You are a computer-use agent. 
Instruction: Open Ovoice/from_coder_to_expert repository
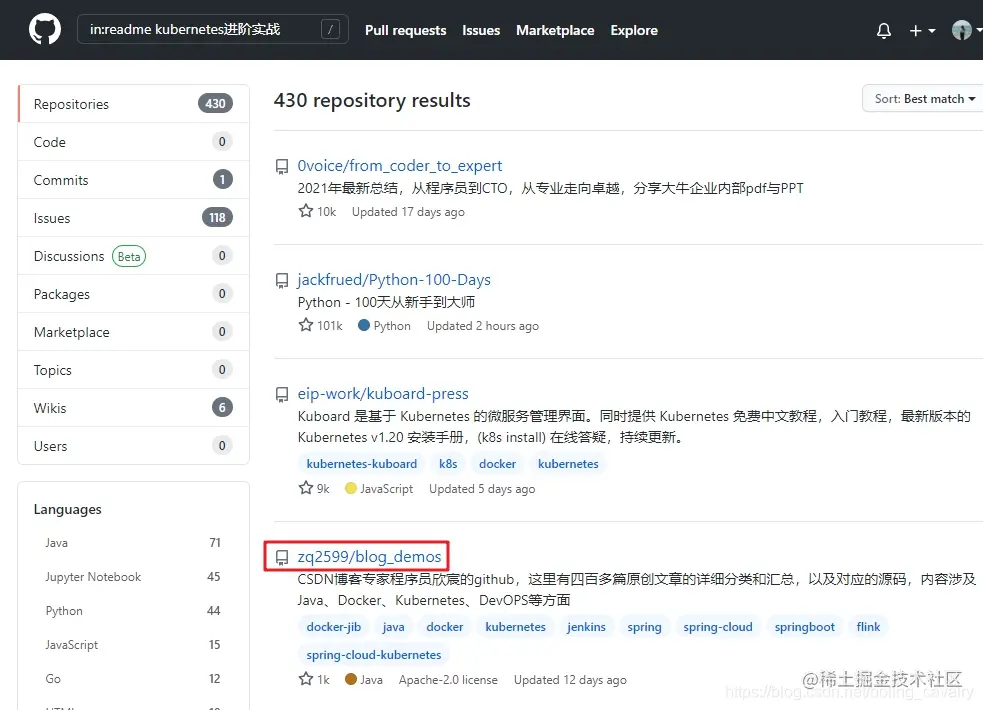[x=399, y=165]
